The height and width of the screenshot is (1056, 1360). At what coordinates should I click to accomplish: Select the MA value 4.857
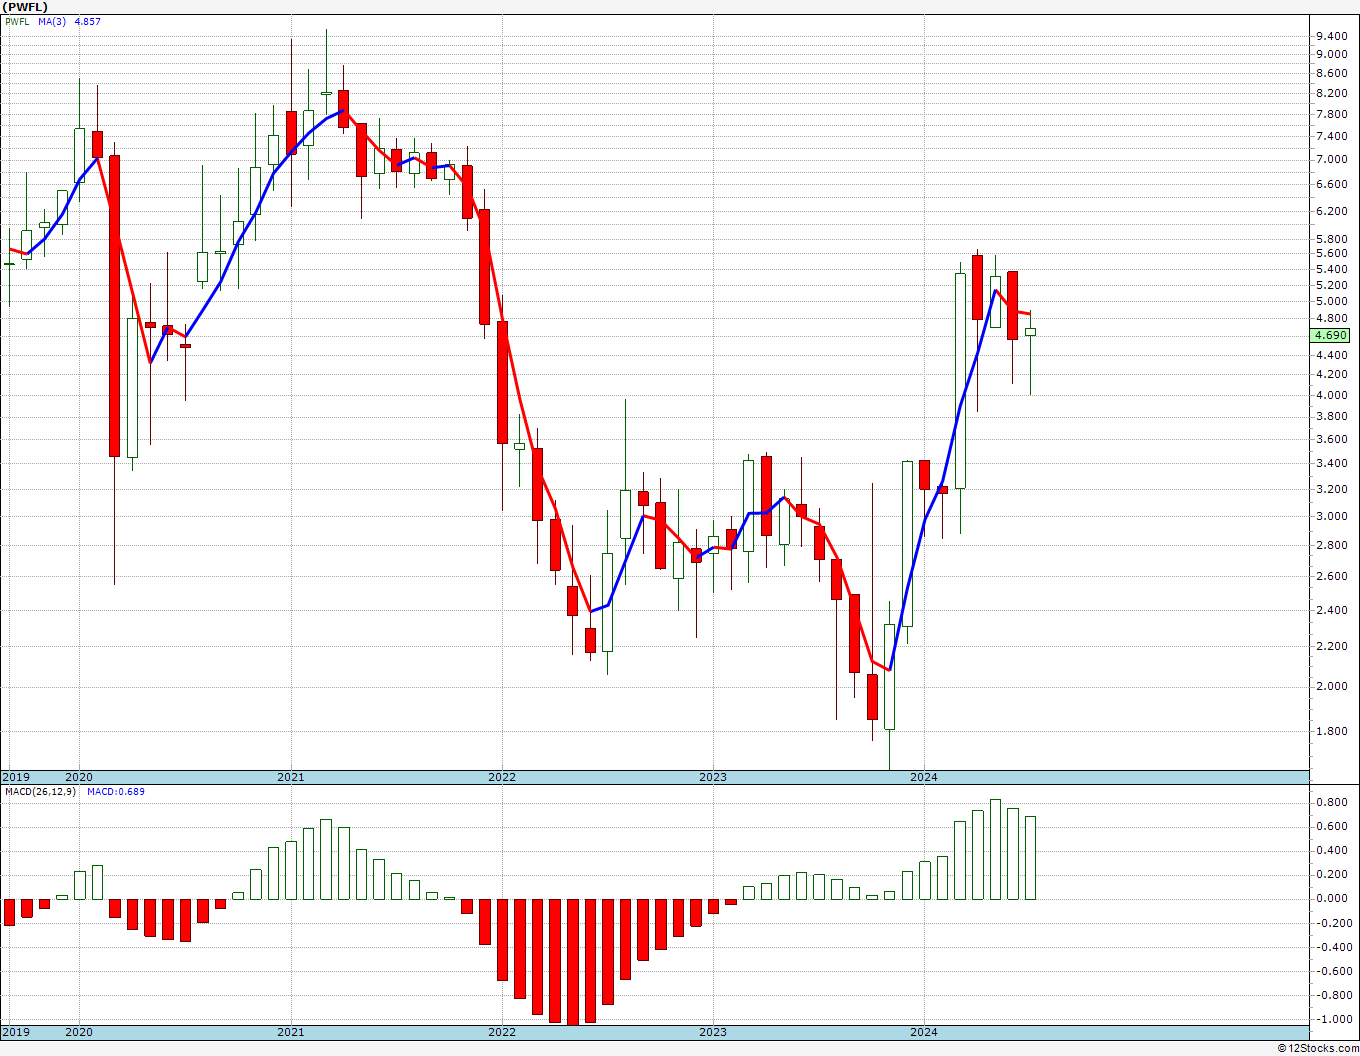pos(88,21)
